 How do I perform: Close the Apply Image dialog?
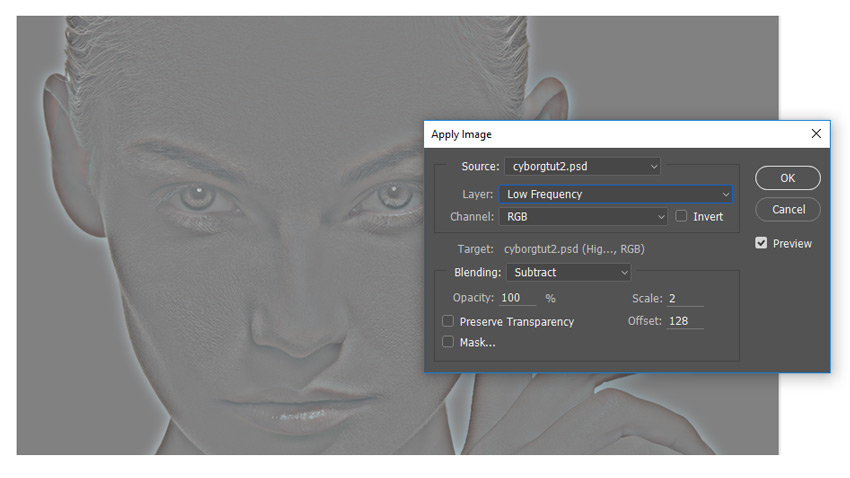(816, 134)
